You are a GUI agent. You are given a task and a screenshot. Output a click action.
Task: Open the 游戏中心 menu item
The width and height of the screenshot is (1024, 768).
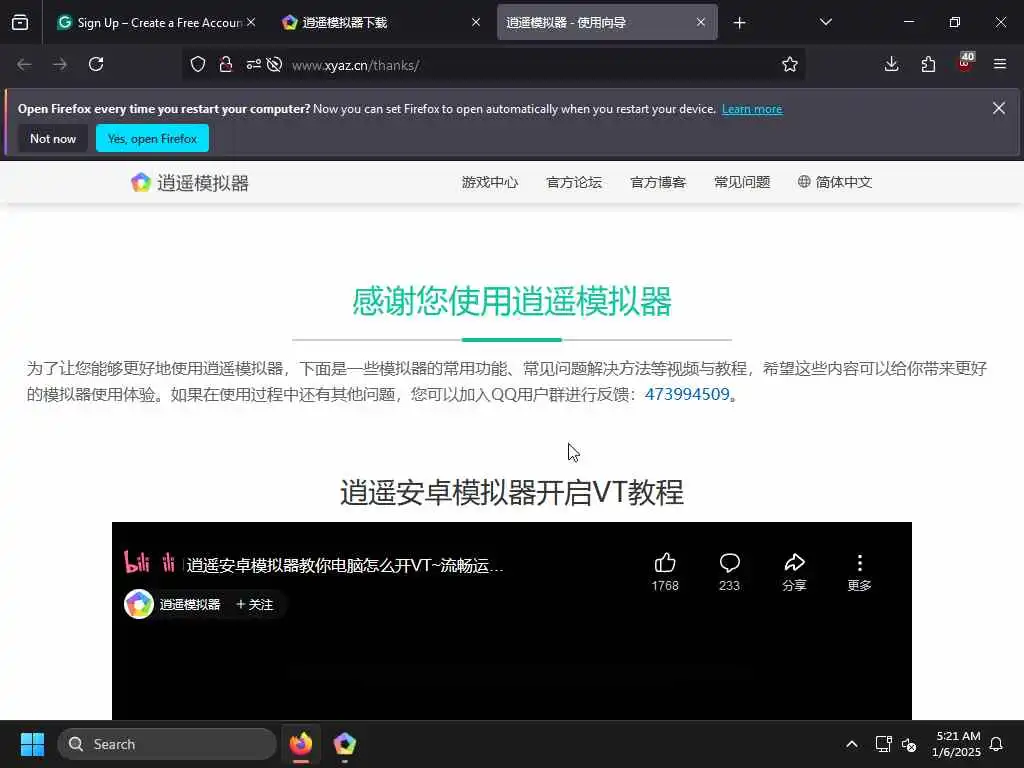490,182
